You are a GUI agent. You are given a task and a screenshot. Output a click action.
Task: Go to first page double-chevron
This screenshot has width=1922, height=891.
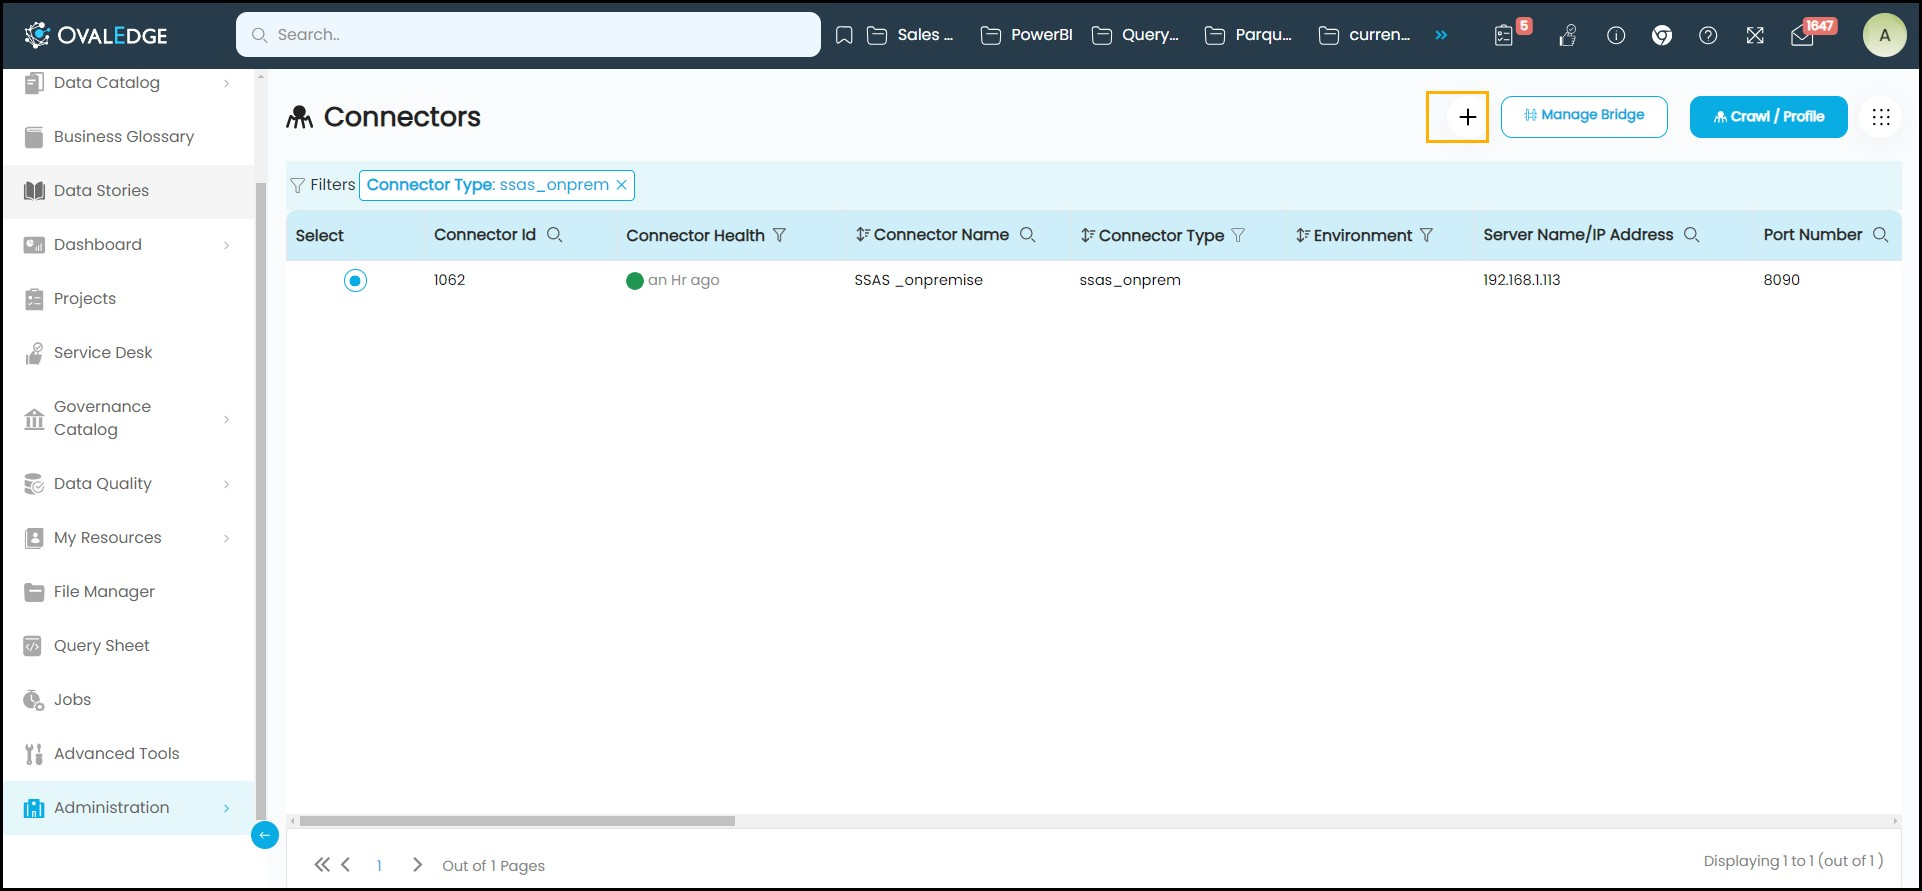click(322, 865)
